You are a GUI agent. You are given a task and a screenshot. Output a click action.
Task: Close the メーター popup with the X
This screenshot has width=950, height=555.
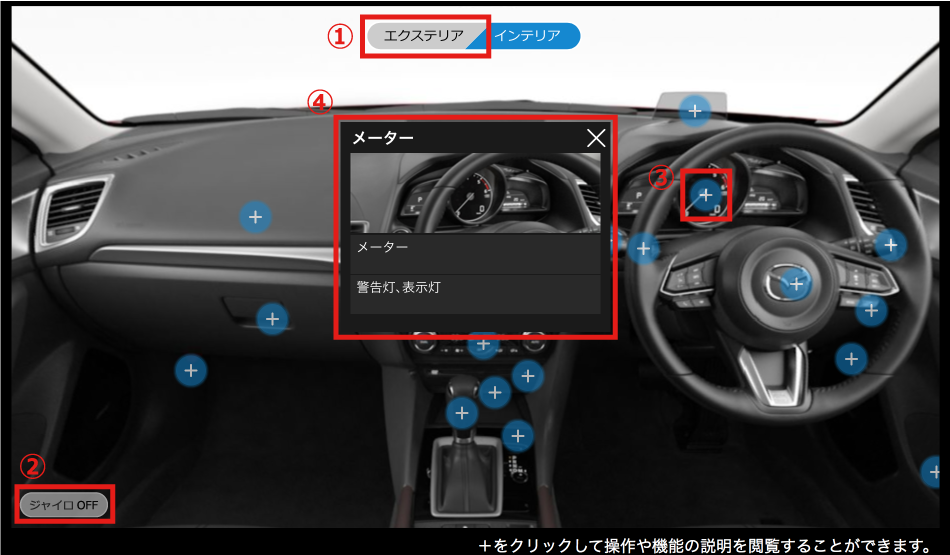(x=596, y=139)
